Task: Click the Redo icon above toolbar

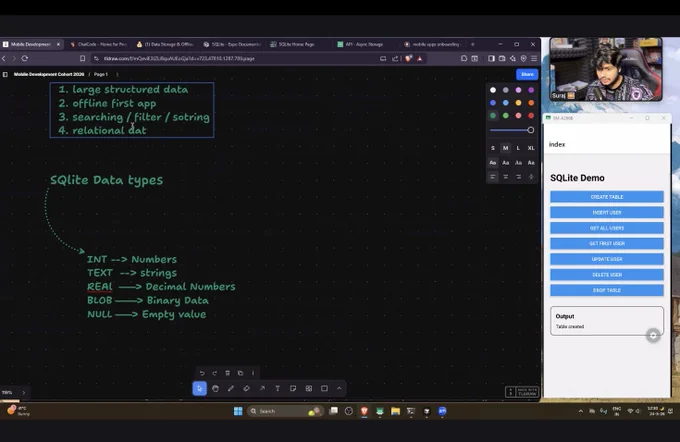Action: [x=215, y=373]
